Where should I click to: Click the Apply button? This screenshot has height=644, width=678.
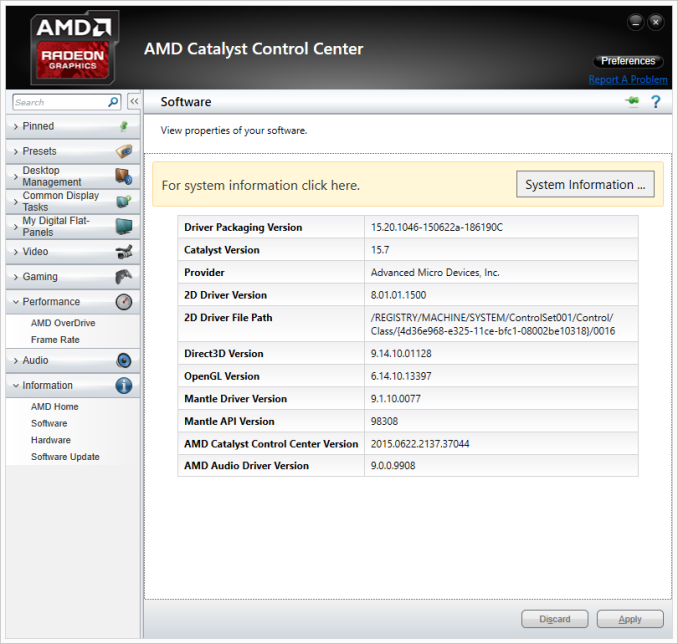630,619
